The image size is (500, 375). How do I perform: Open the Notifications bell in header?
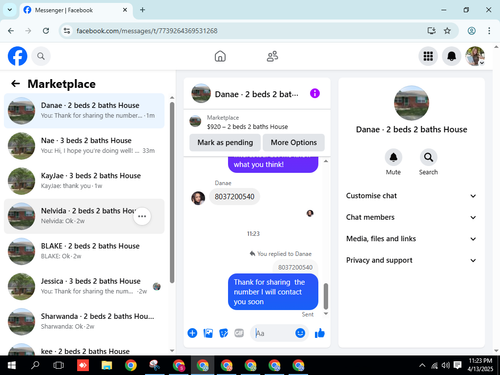(451, 56)
